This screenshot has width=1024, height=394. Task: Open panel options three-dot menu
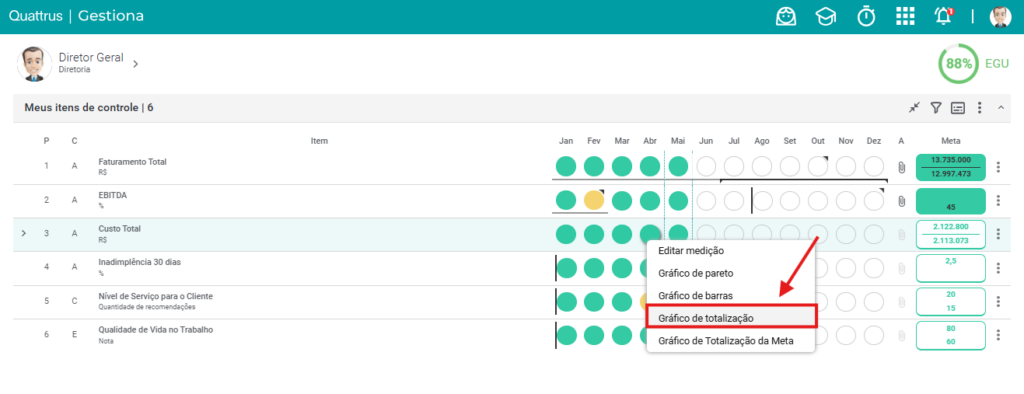(979, 108)
